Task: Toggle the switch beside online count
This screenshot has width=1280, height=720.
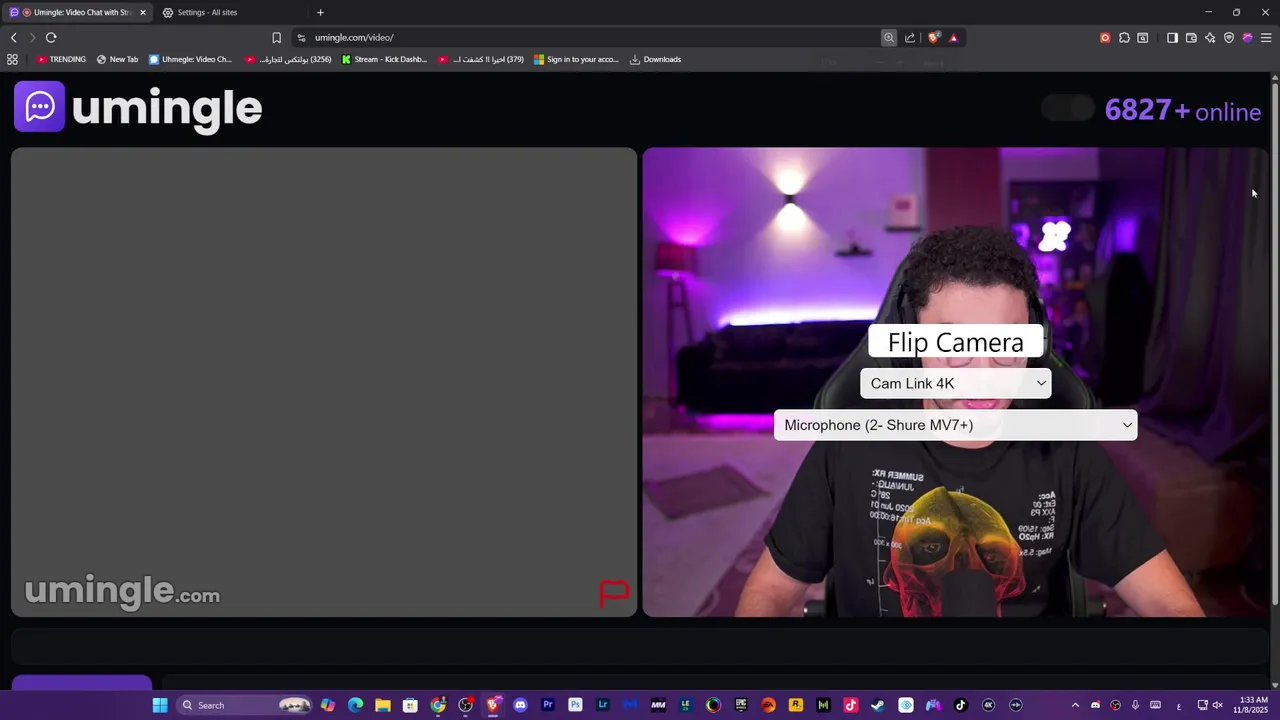Action: tap(1068, 108)
